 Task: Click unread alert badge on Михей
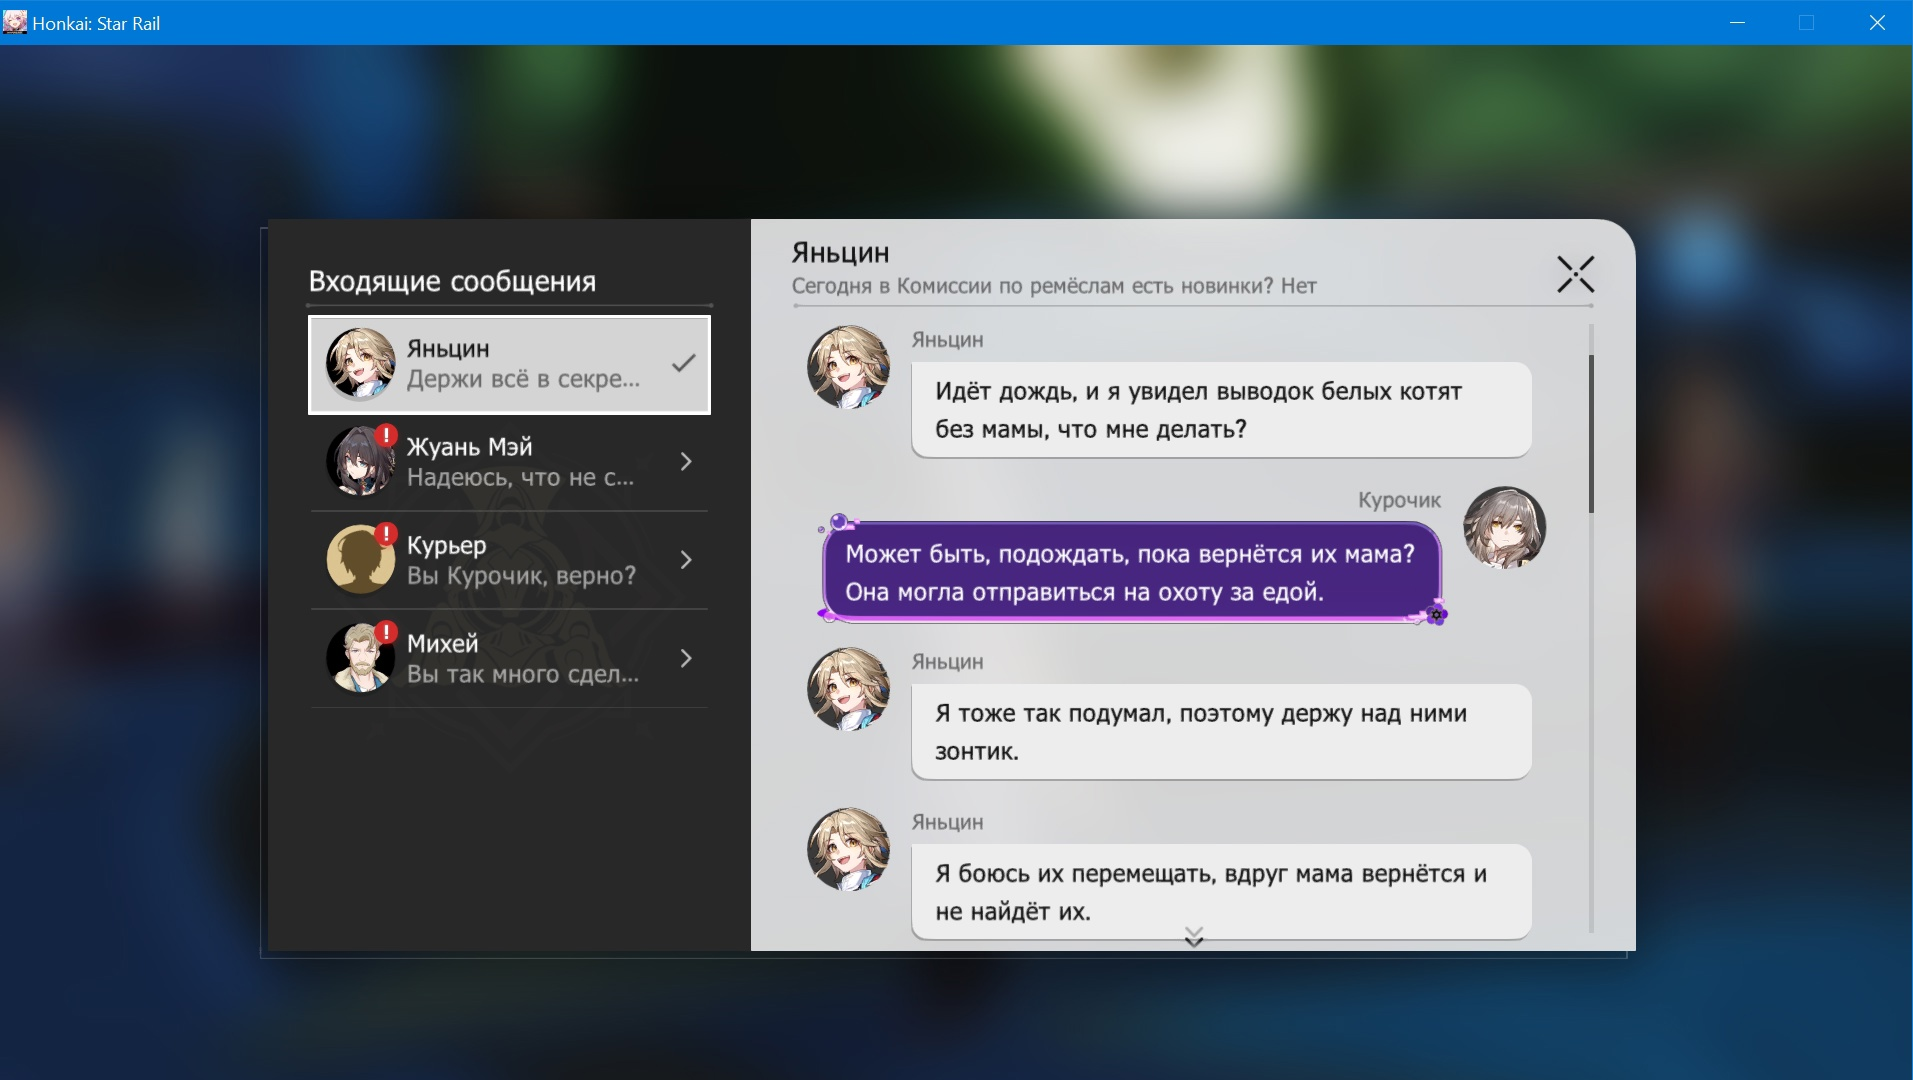pos(386,632)
